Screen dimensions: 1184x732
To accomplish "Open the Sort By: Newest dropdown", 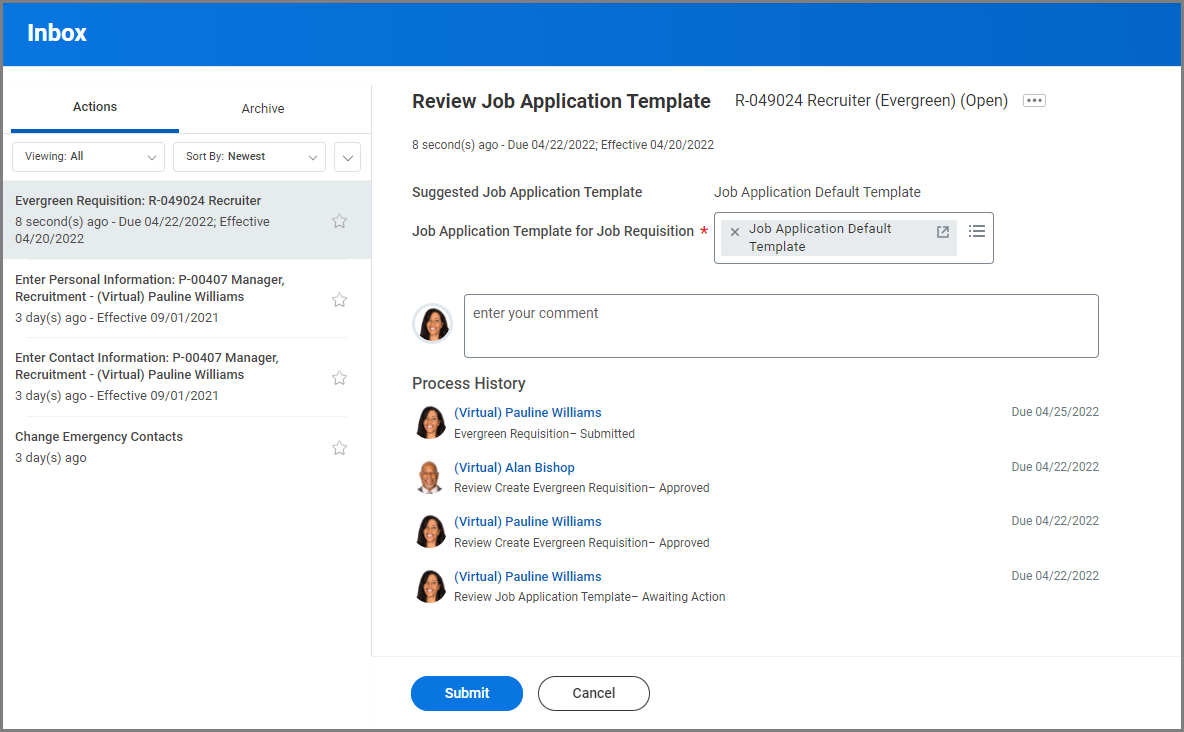I will coord(249,157).
